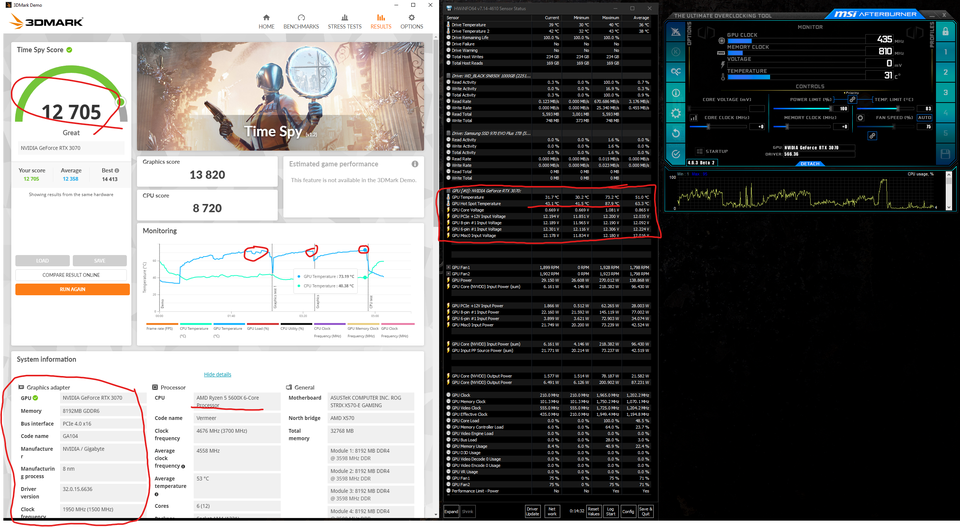Click the Shrink button in HWiNFO
960x527 pixels.
coord(468,511)
